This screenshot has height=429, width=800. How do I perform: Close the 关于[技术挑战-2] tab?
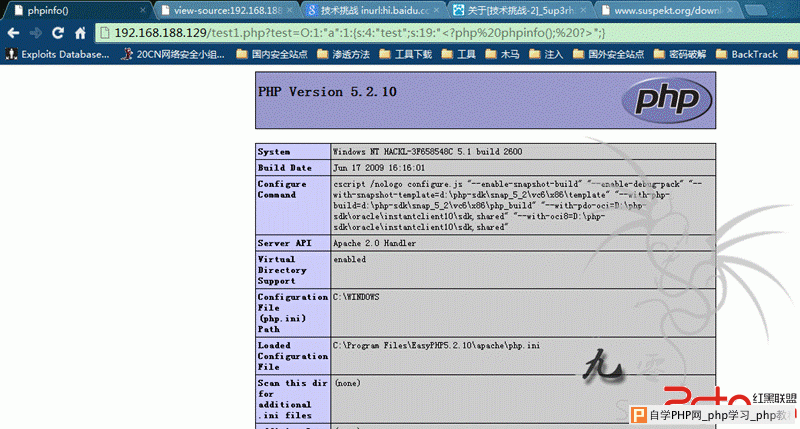pos(583,10)
